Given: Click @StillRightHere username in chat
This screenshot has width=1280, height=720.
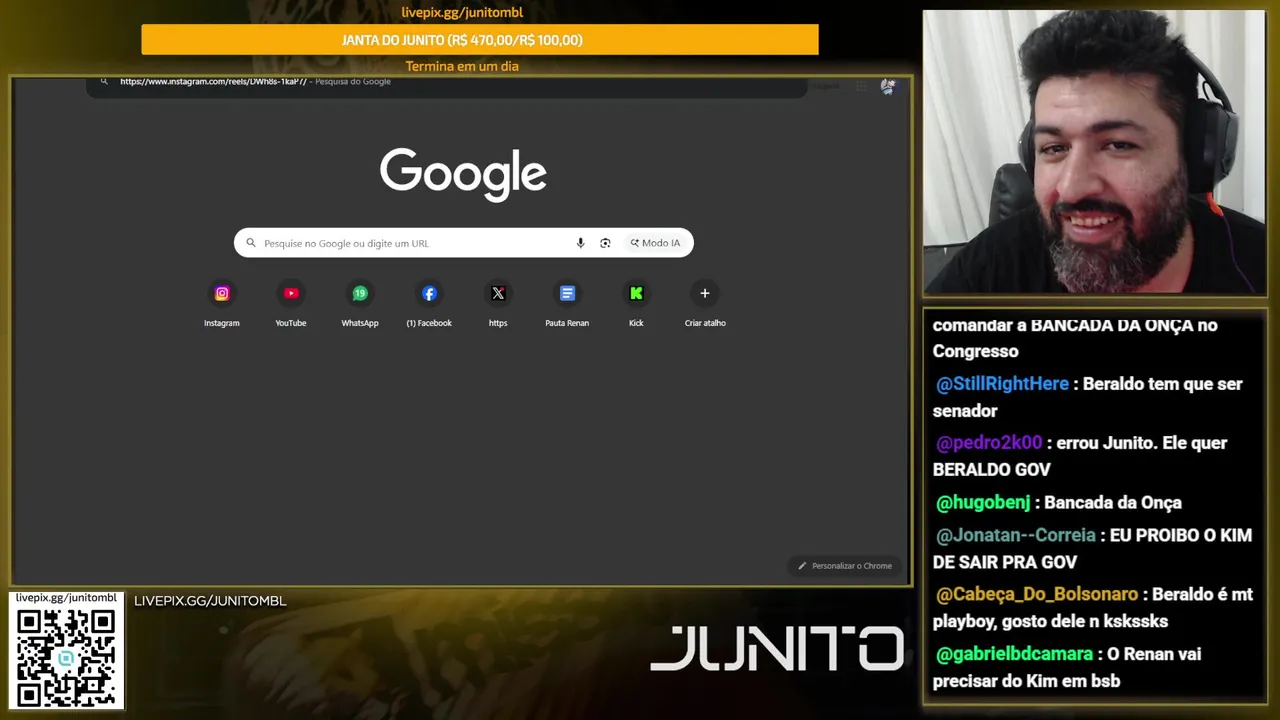Looking at the screenshot, I should coord(1002,384).
